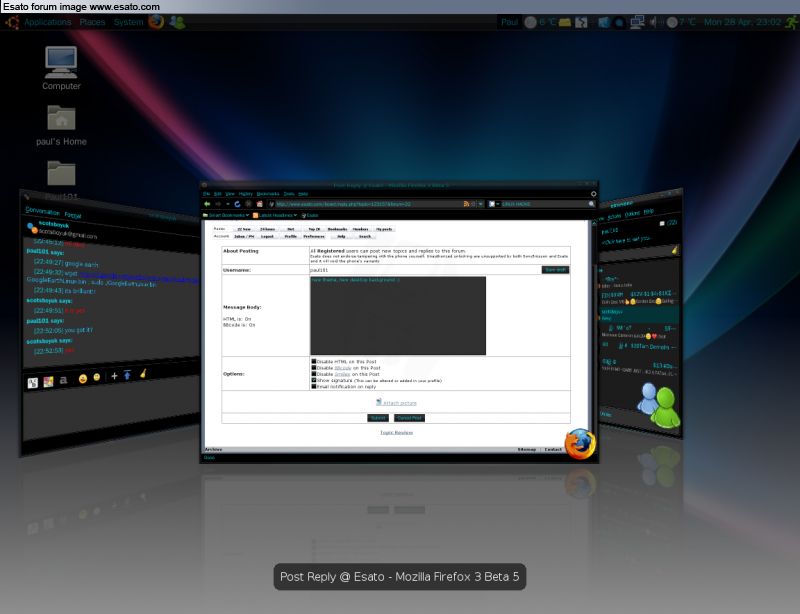The height and width of the screenshot is (614, 800).
Task: Click the Firefox search box field
Action: click(x=544, y=204)
